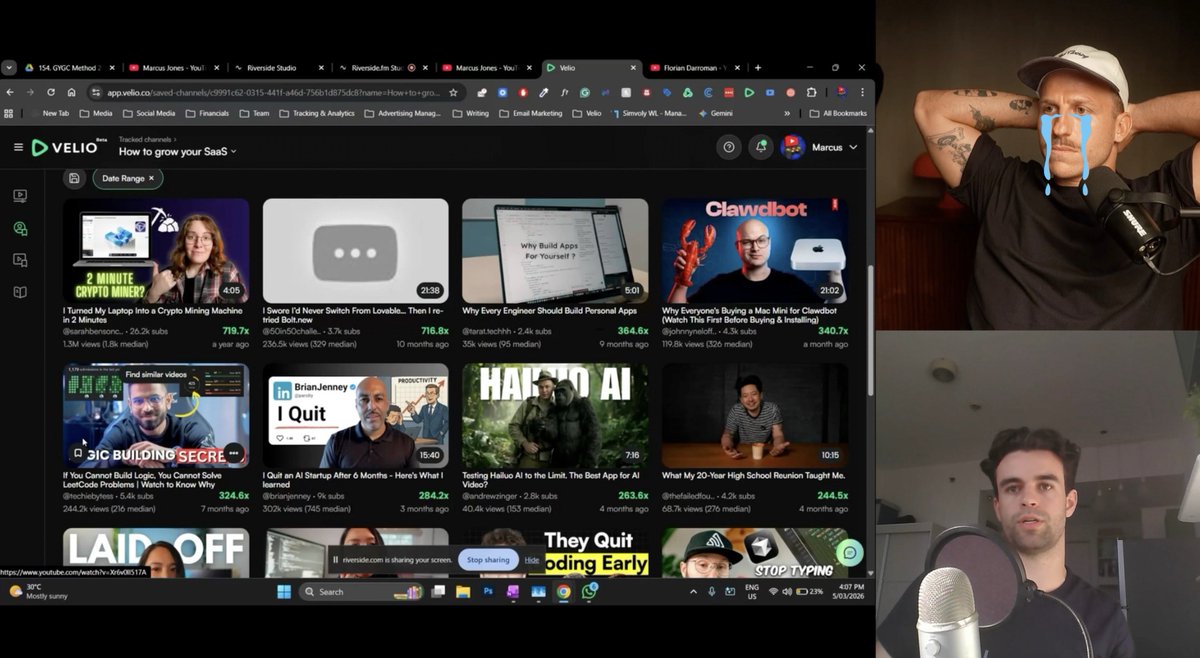Expand Marcus account dropdown

pyautogui.click(x=853, y=147)
